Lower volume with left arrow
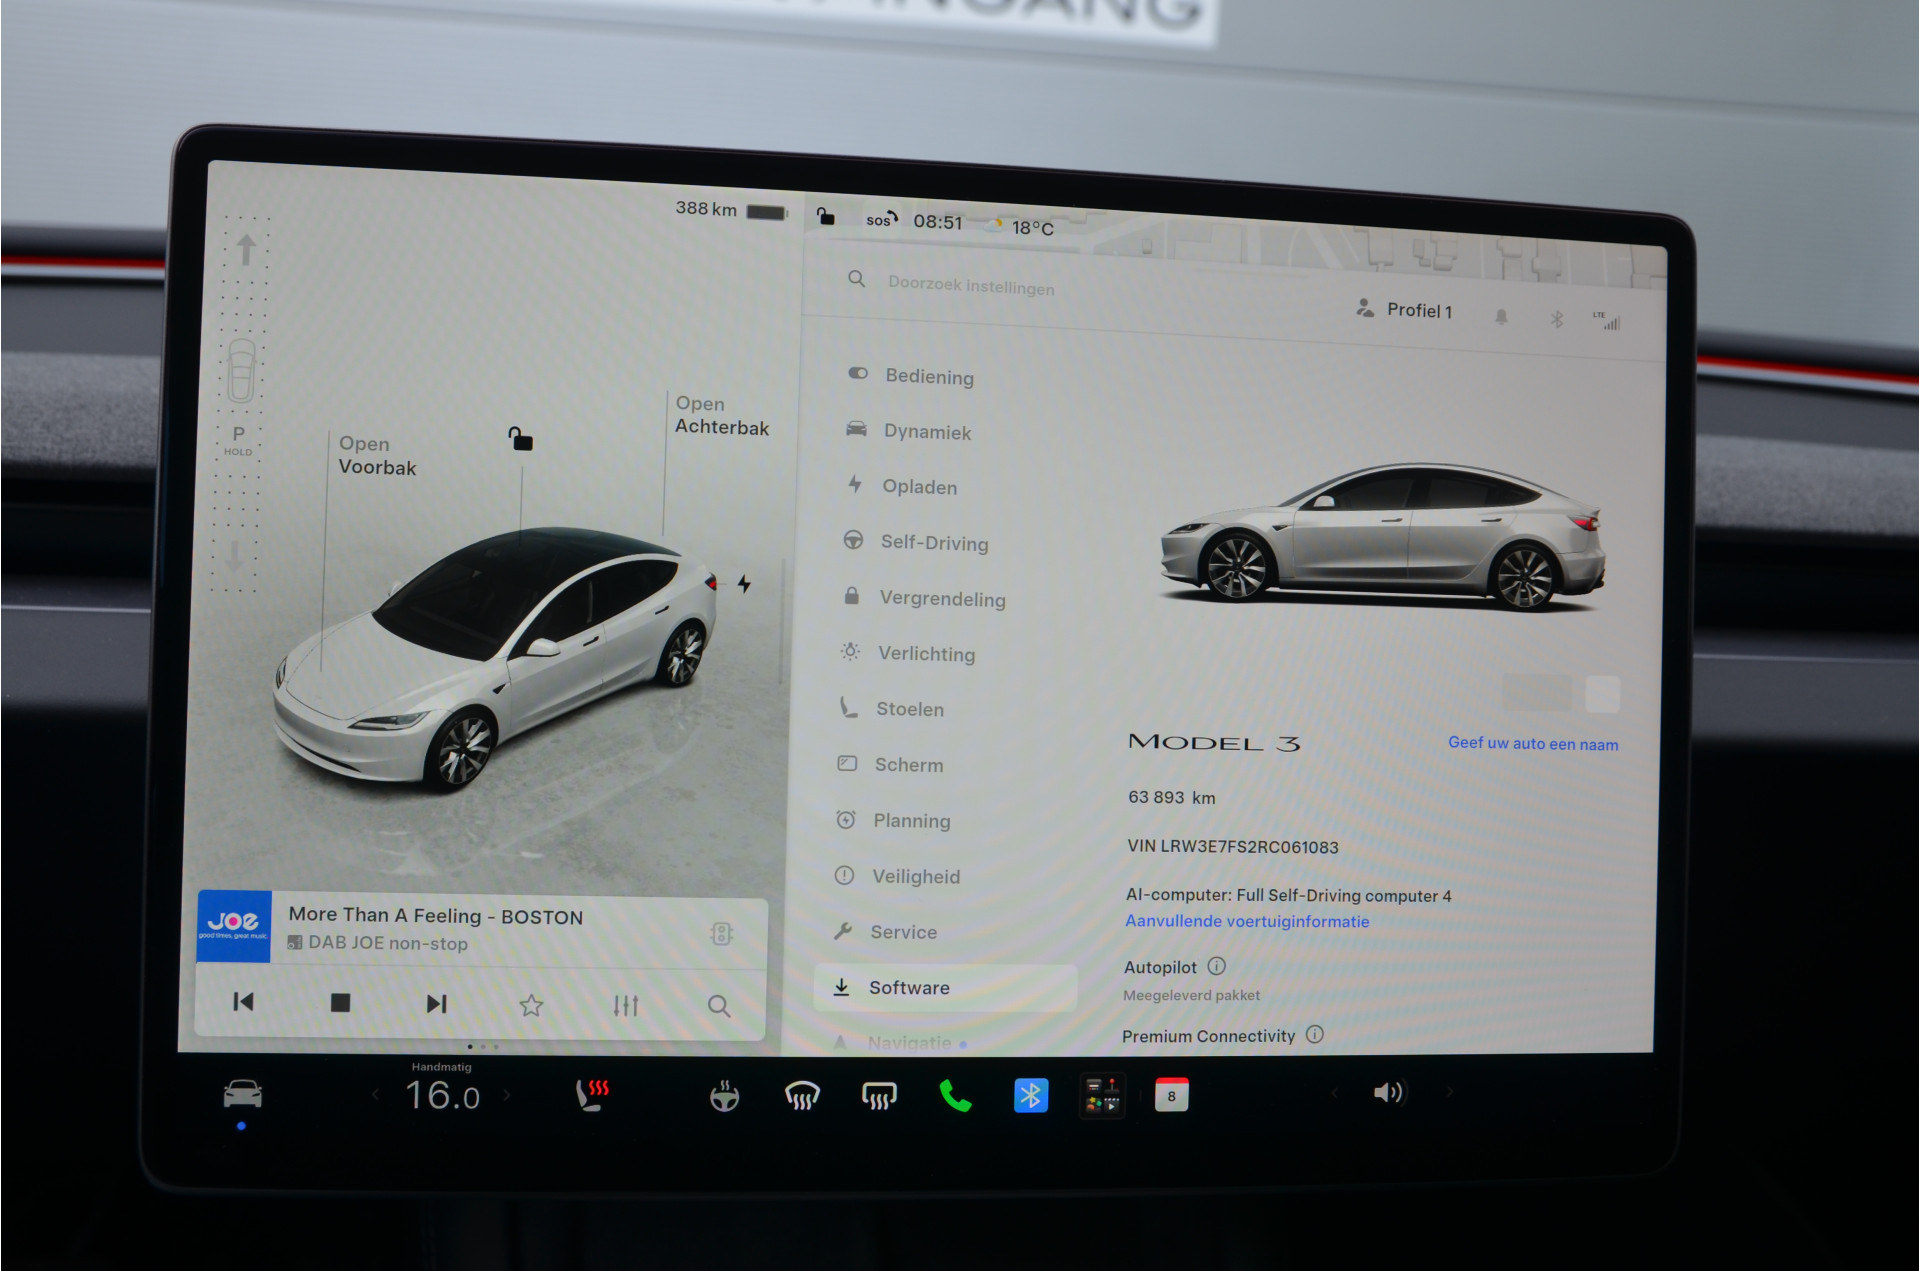The height and width of the screenshot is (1271, 1920). coord(1334,1093)
